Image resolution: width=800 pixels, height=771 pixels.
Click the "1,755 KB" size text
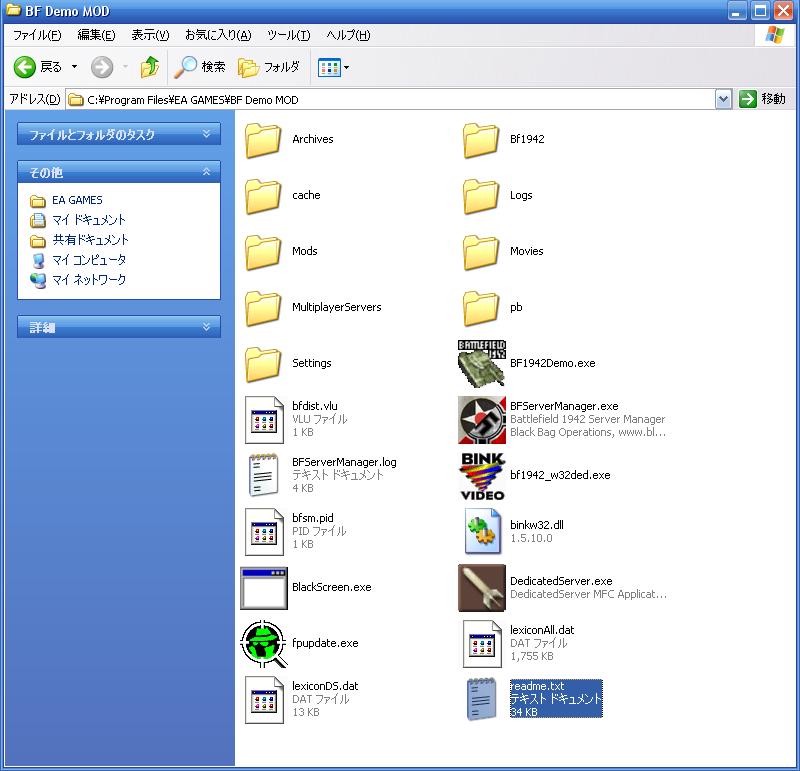coord(532,657)
